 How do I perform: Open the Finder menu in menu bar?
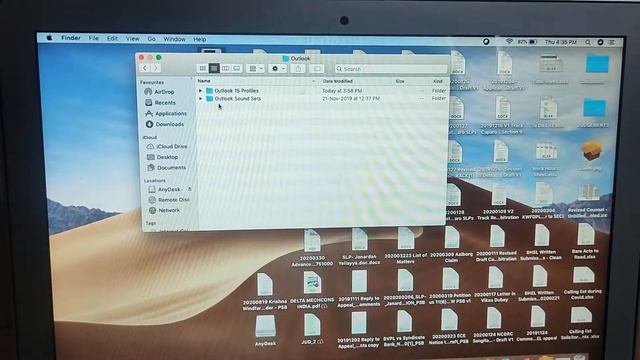tap(71, 38)
